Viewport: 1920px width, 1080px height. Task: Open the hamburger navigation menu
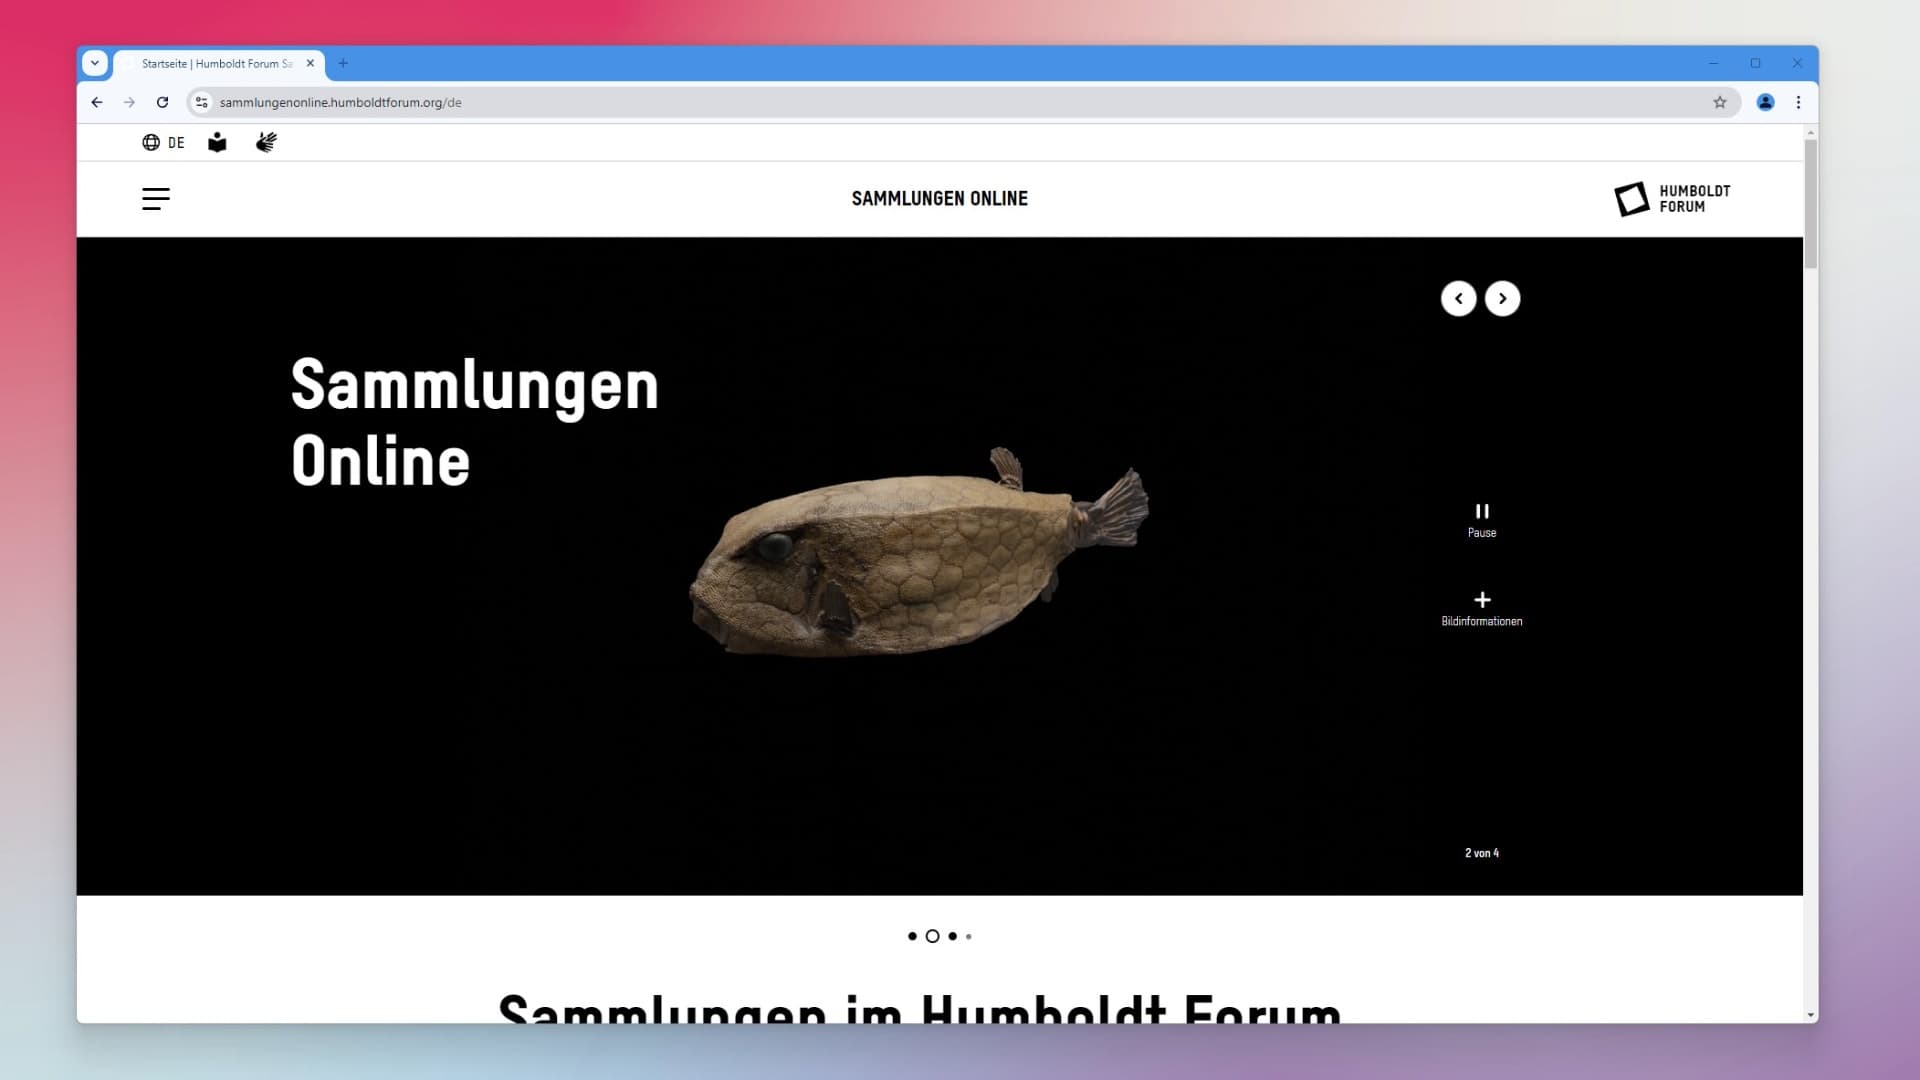pyautogui.click(x=156, y=199)
